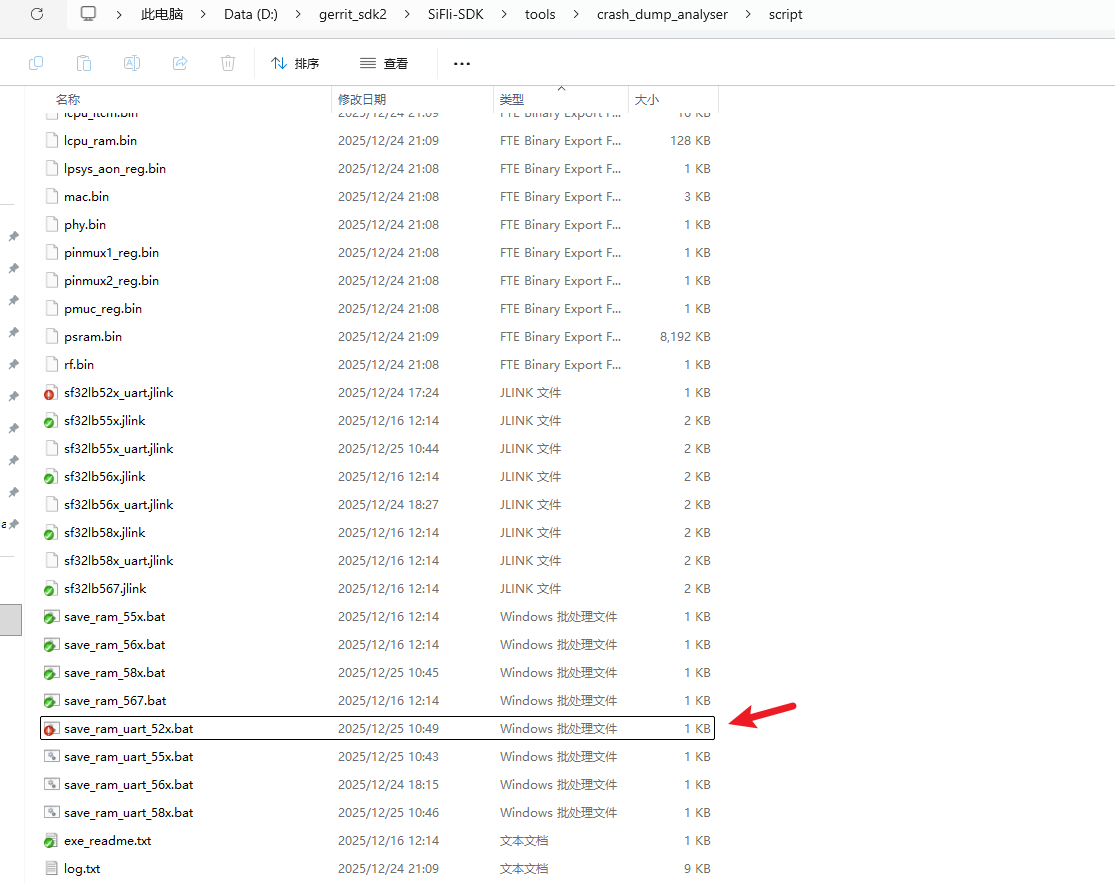The width and height of the screenshot is (1115, 884).
Task: Click the monitor icon in the address bar
Action: click(88, 14)
